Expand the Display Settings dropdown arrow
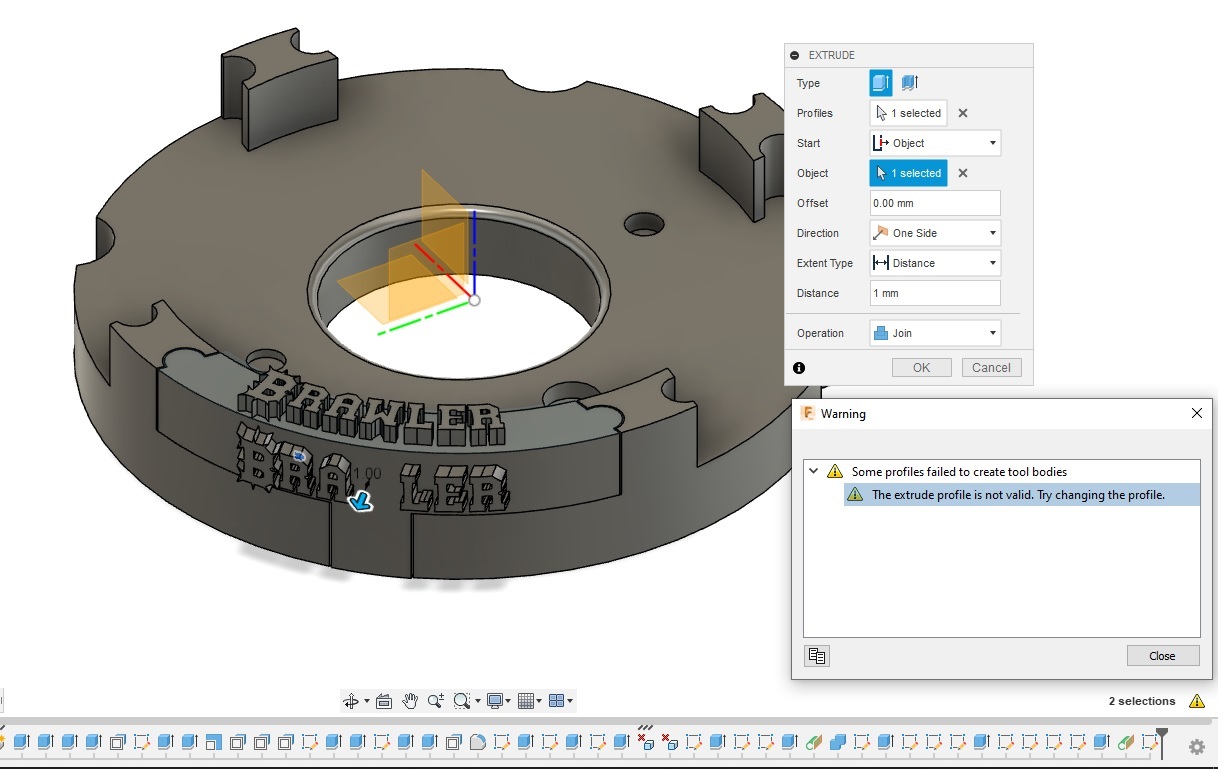The image size is (1223, 769). pos(509,701)
